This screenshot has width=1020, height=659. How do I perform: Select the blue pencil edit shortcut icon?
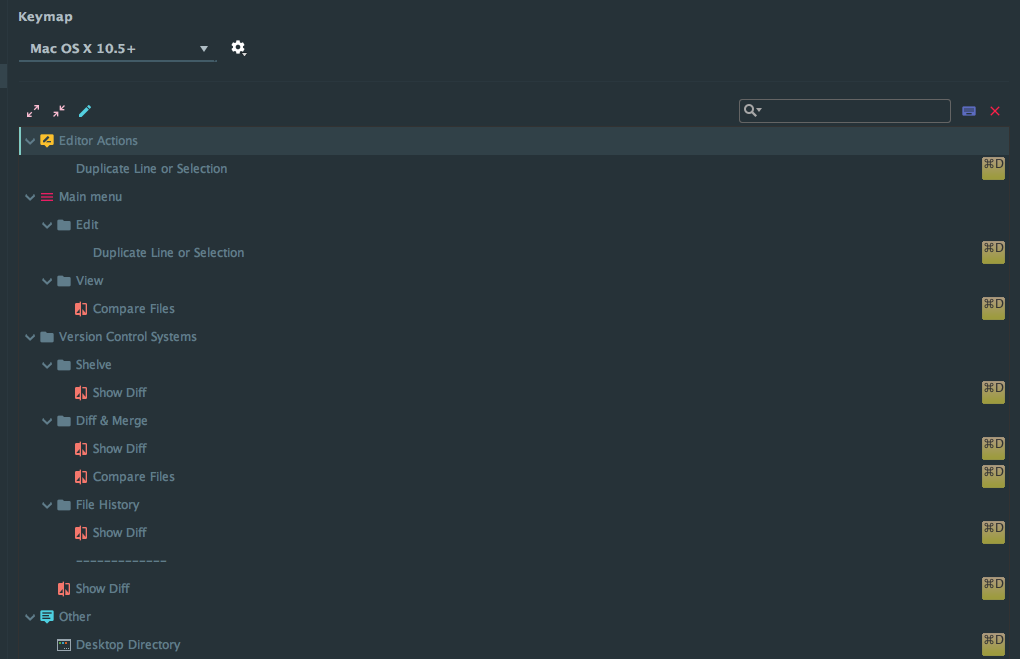pos(85,111)
